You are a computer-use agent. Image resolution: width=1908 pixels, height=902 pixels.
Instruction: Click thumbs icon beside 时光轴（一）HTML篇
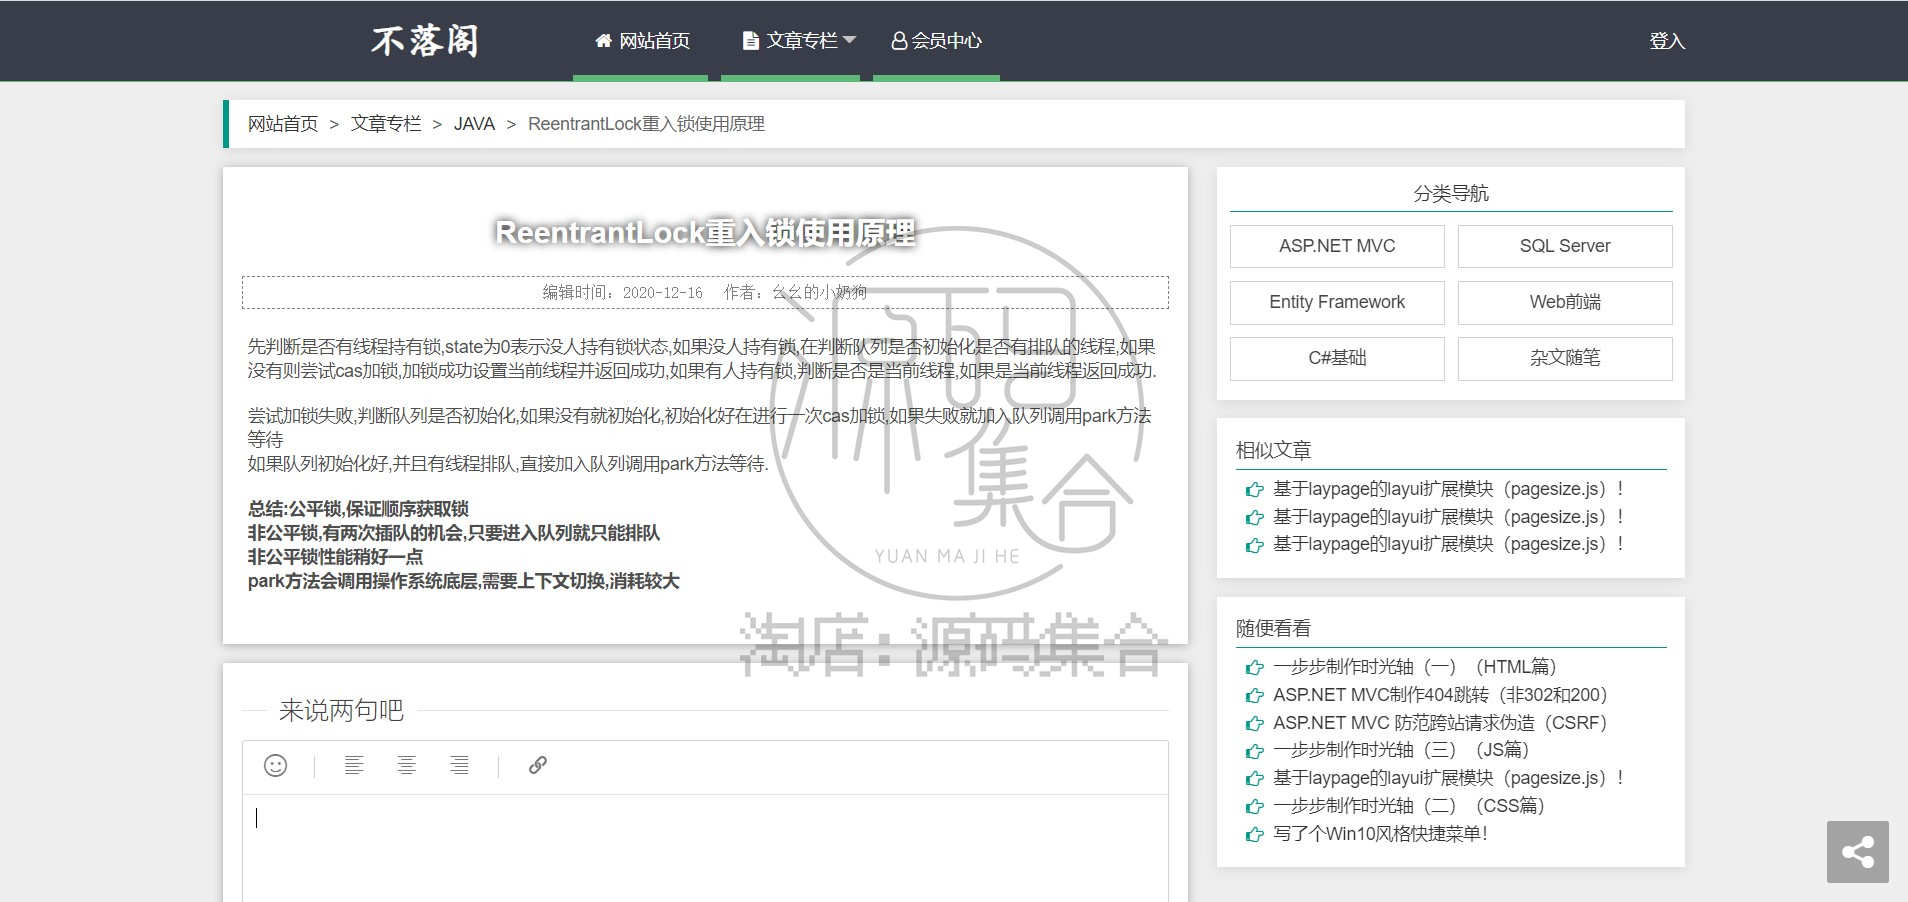(x=1254, y=667)
